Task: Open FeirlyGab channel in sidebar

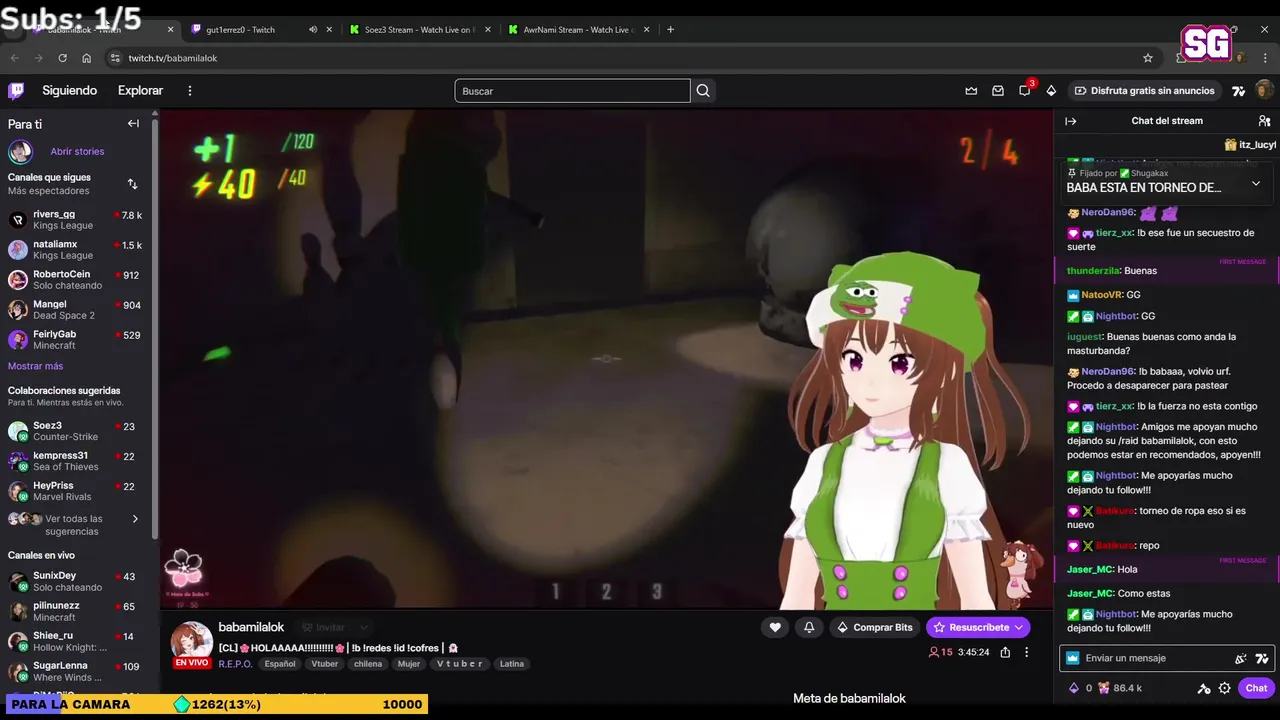Action: tap(75, 340)
